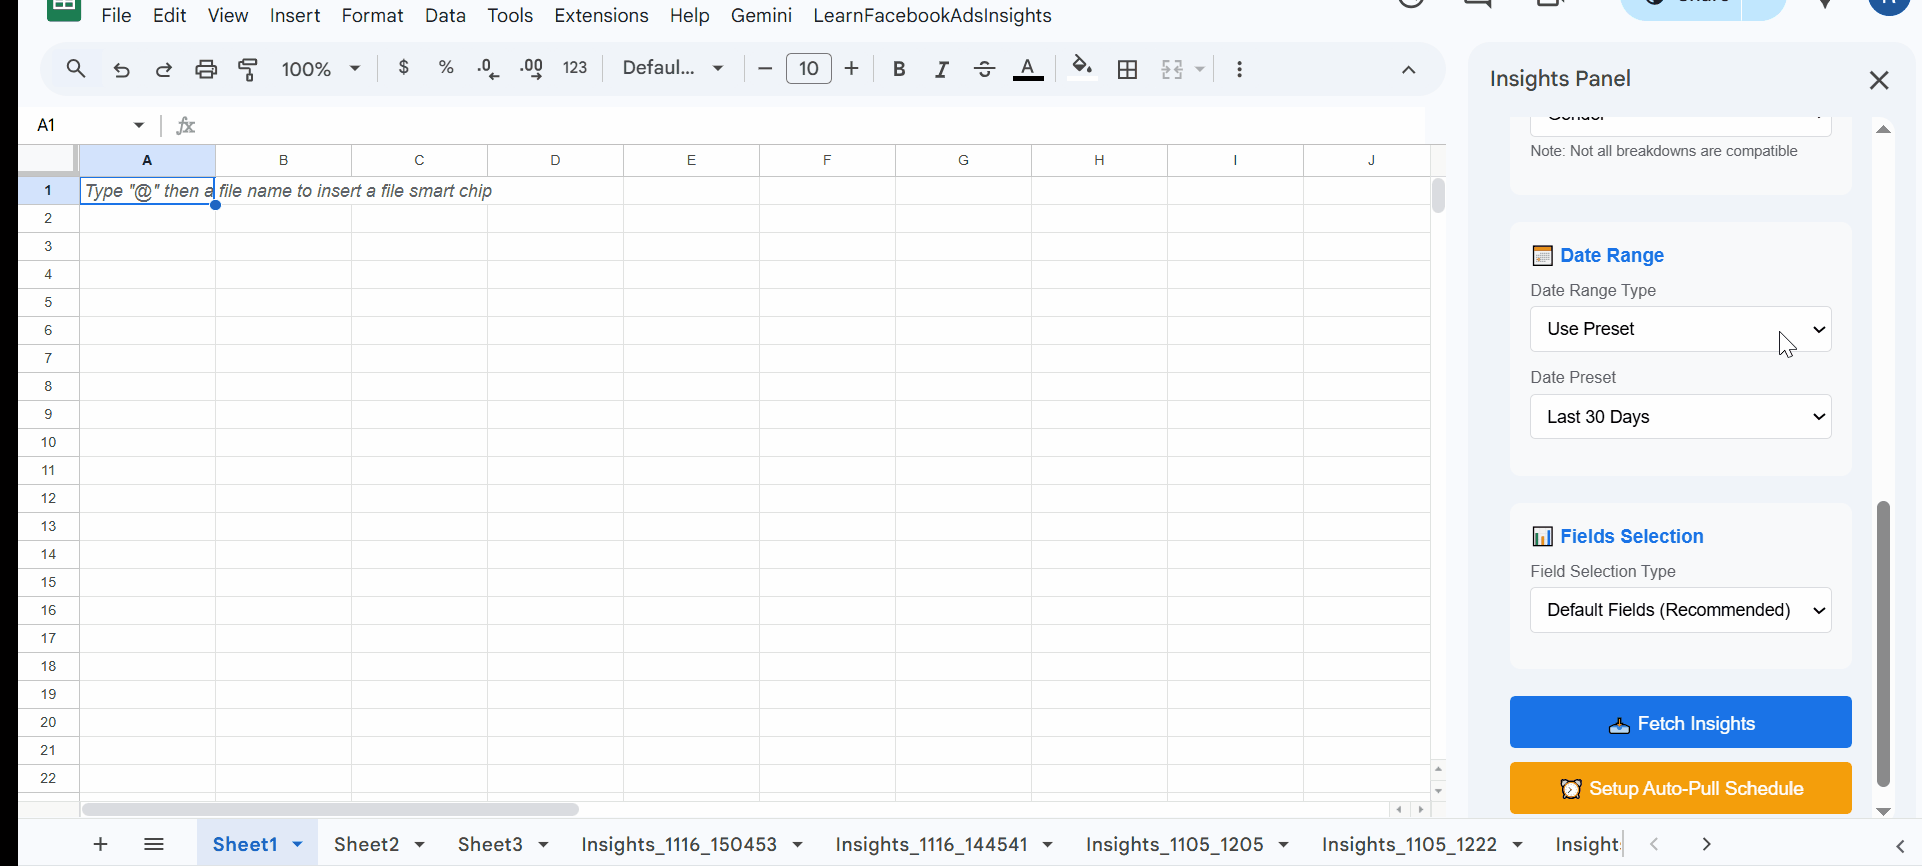Toggle bold formatting

pos(899,69)
